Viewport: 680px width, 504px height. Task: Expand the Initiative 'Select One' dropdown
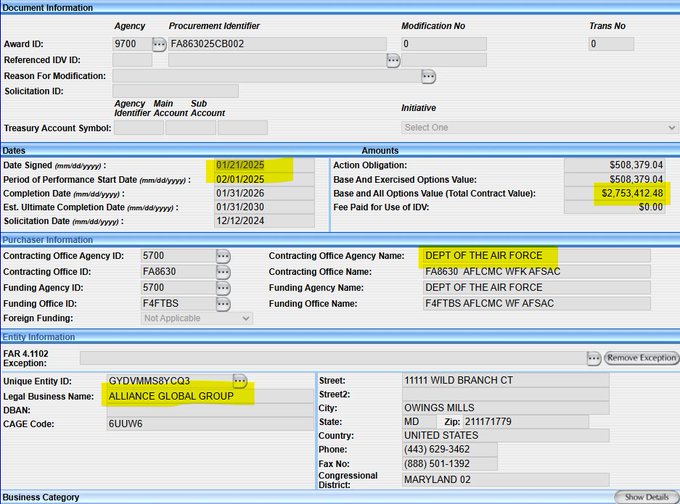pyautogui.click(x=540, y=128)
